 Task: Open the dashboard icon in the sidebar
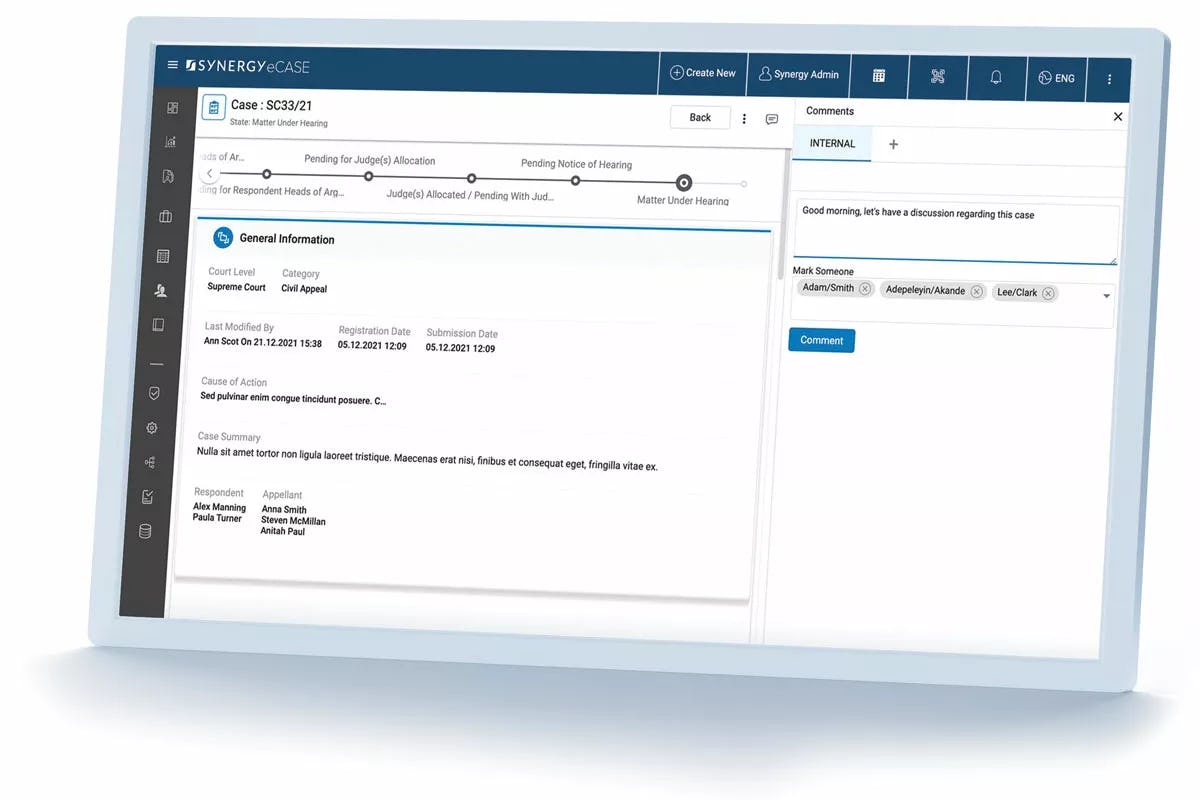coord(172,107)
